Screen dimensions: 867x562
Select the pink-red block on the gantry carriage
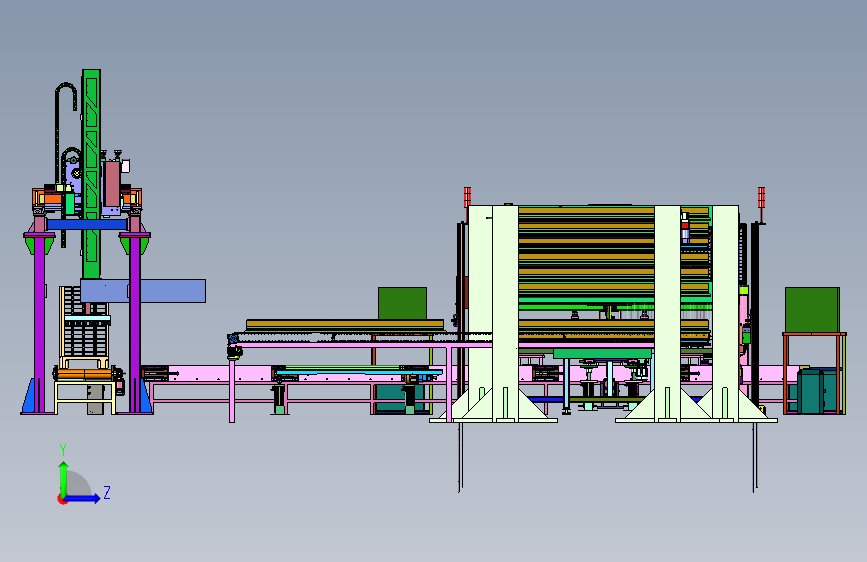tap(112, 183)
